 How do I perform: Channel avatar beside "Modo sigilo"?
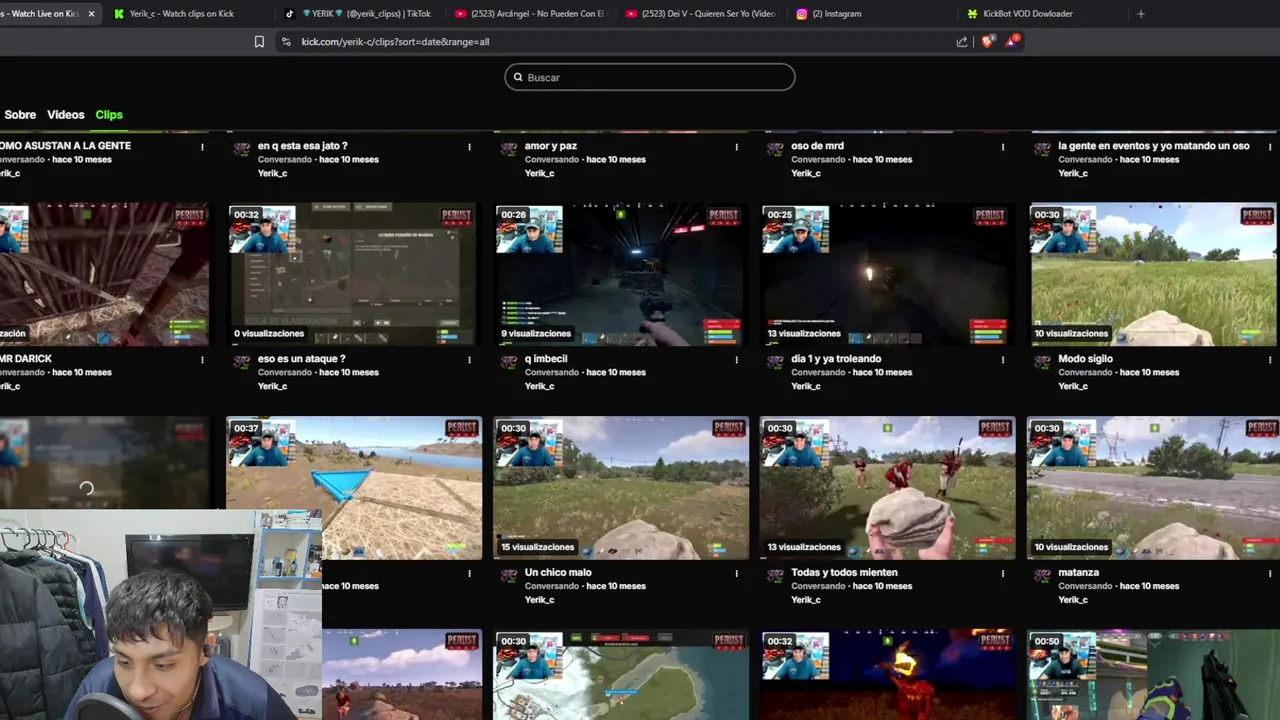coord(1041,362)
